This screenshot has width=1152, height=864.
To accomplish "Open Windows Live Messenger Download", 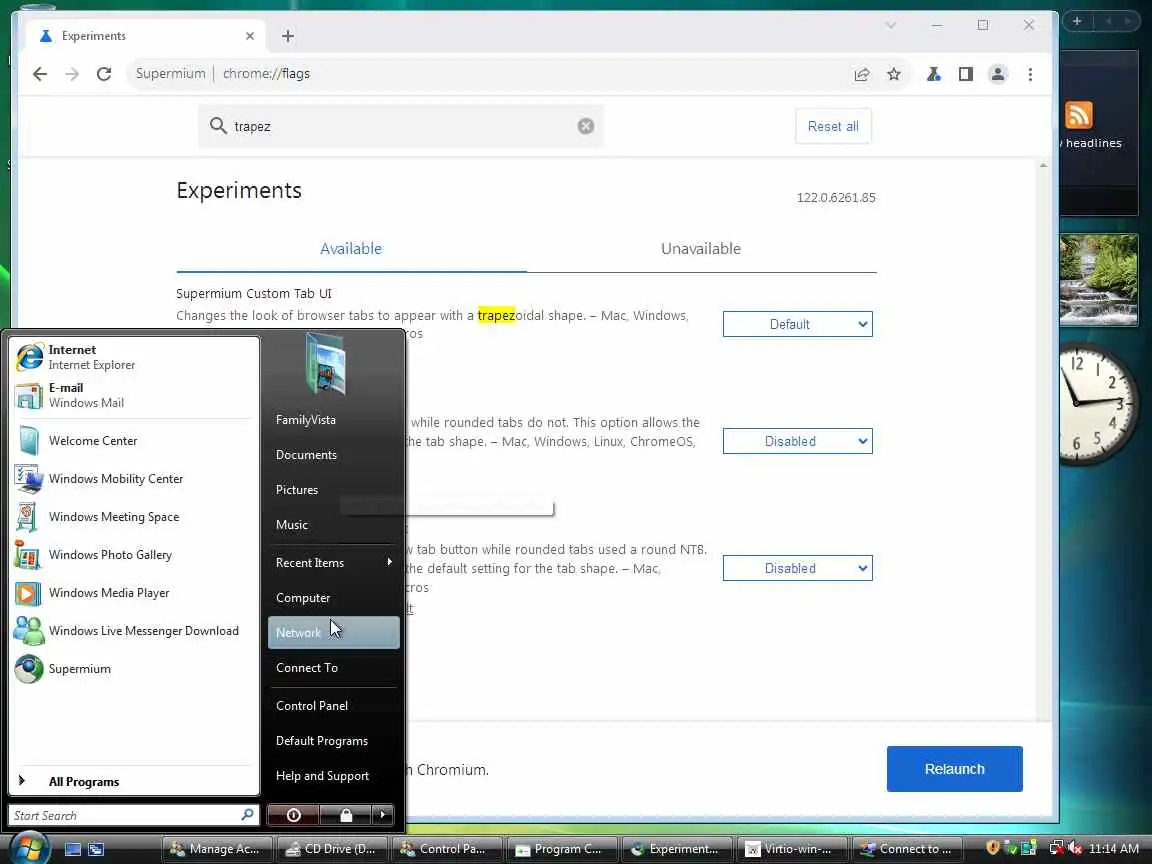I will click(134, 631).
